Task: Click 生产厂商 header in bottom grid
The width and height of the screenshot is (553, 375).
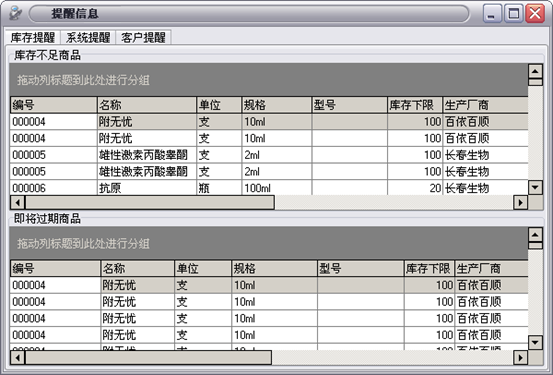Action: coord(491,268)
